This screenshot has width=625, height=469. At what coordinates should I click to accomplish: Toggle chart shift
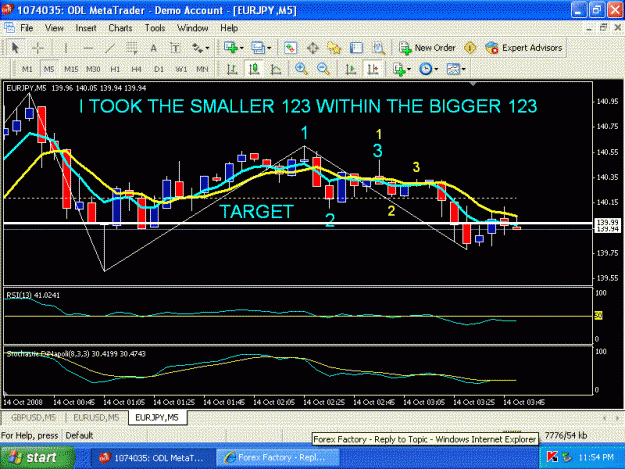click(373, 69)
